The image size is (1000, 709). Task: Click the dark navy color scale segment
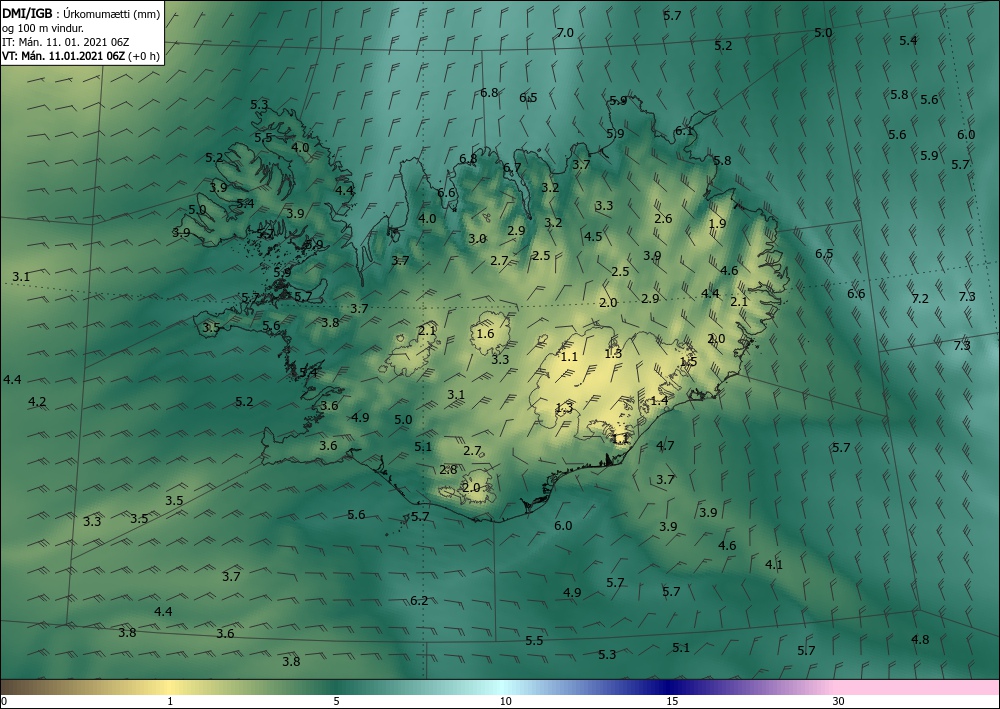(x=666, y=687)
